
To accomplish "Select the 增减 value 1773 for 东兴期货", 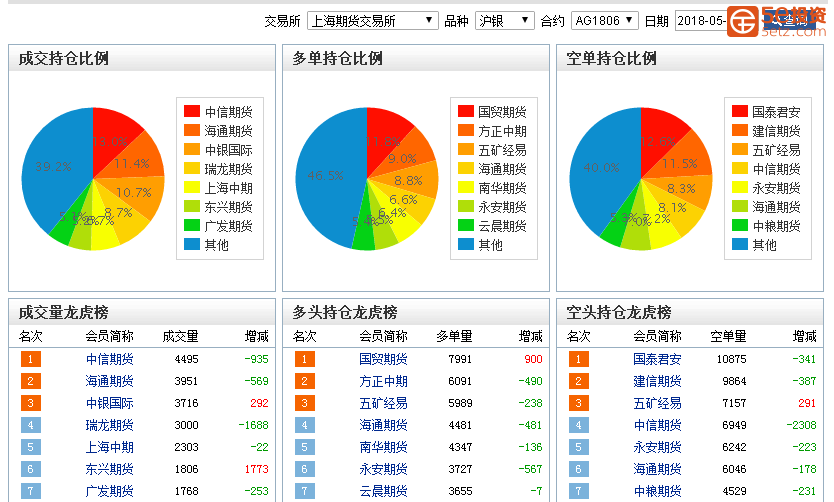I will pyautogui.click(x=256, y=469).
